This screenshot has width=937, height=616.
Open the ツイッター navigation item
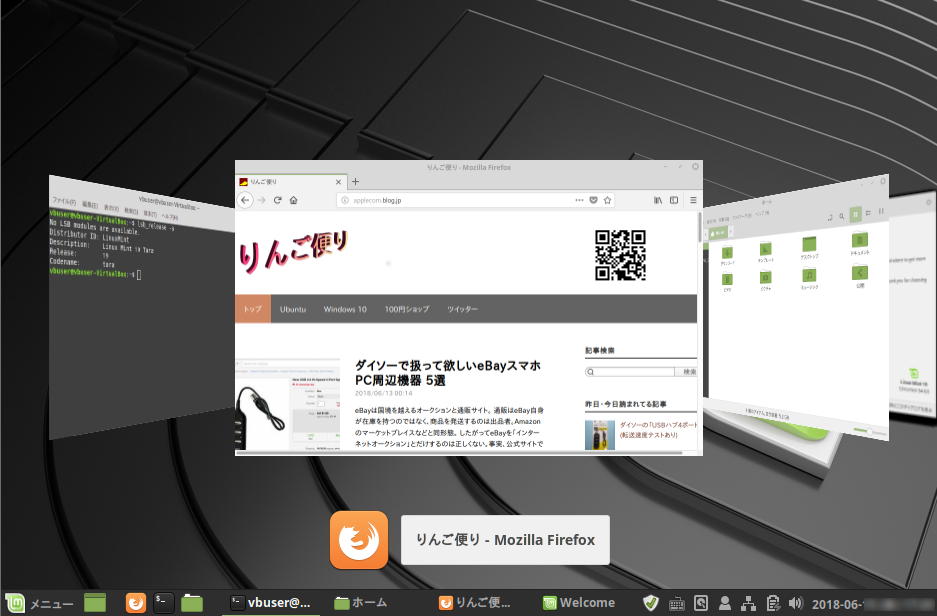(x=463, y=309)
